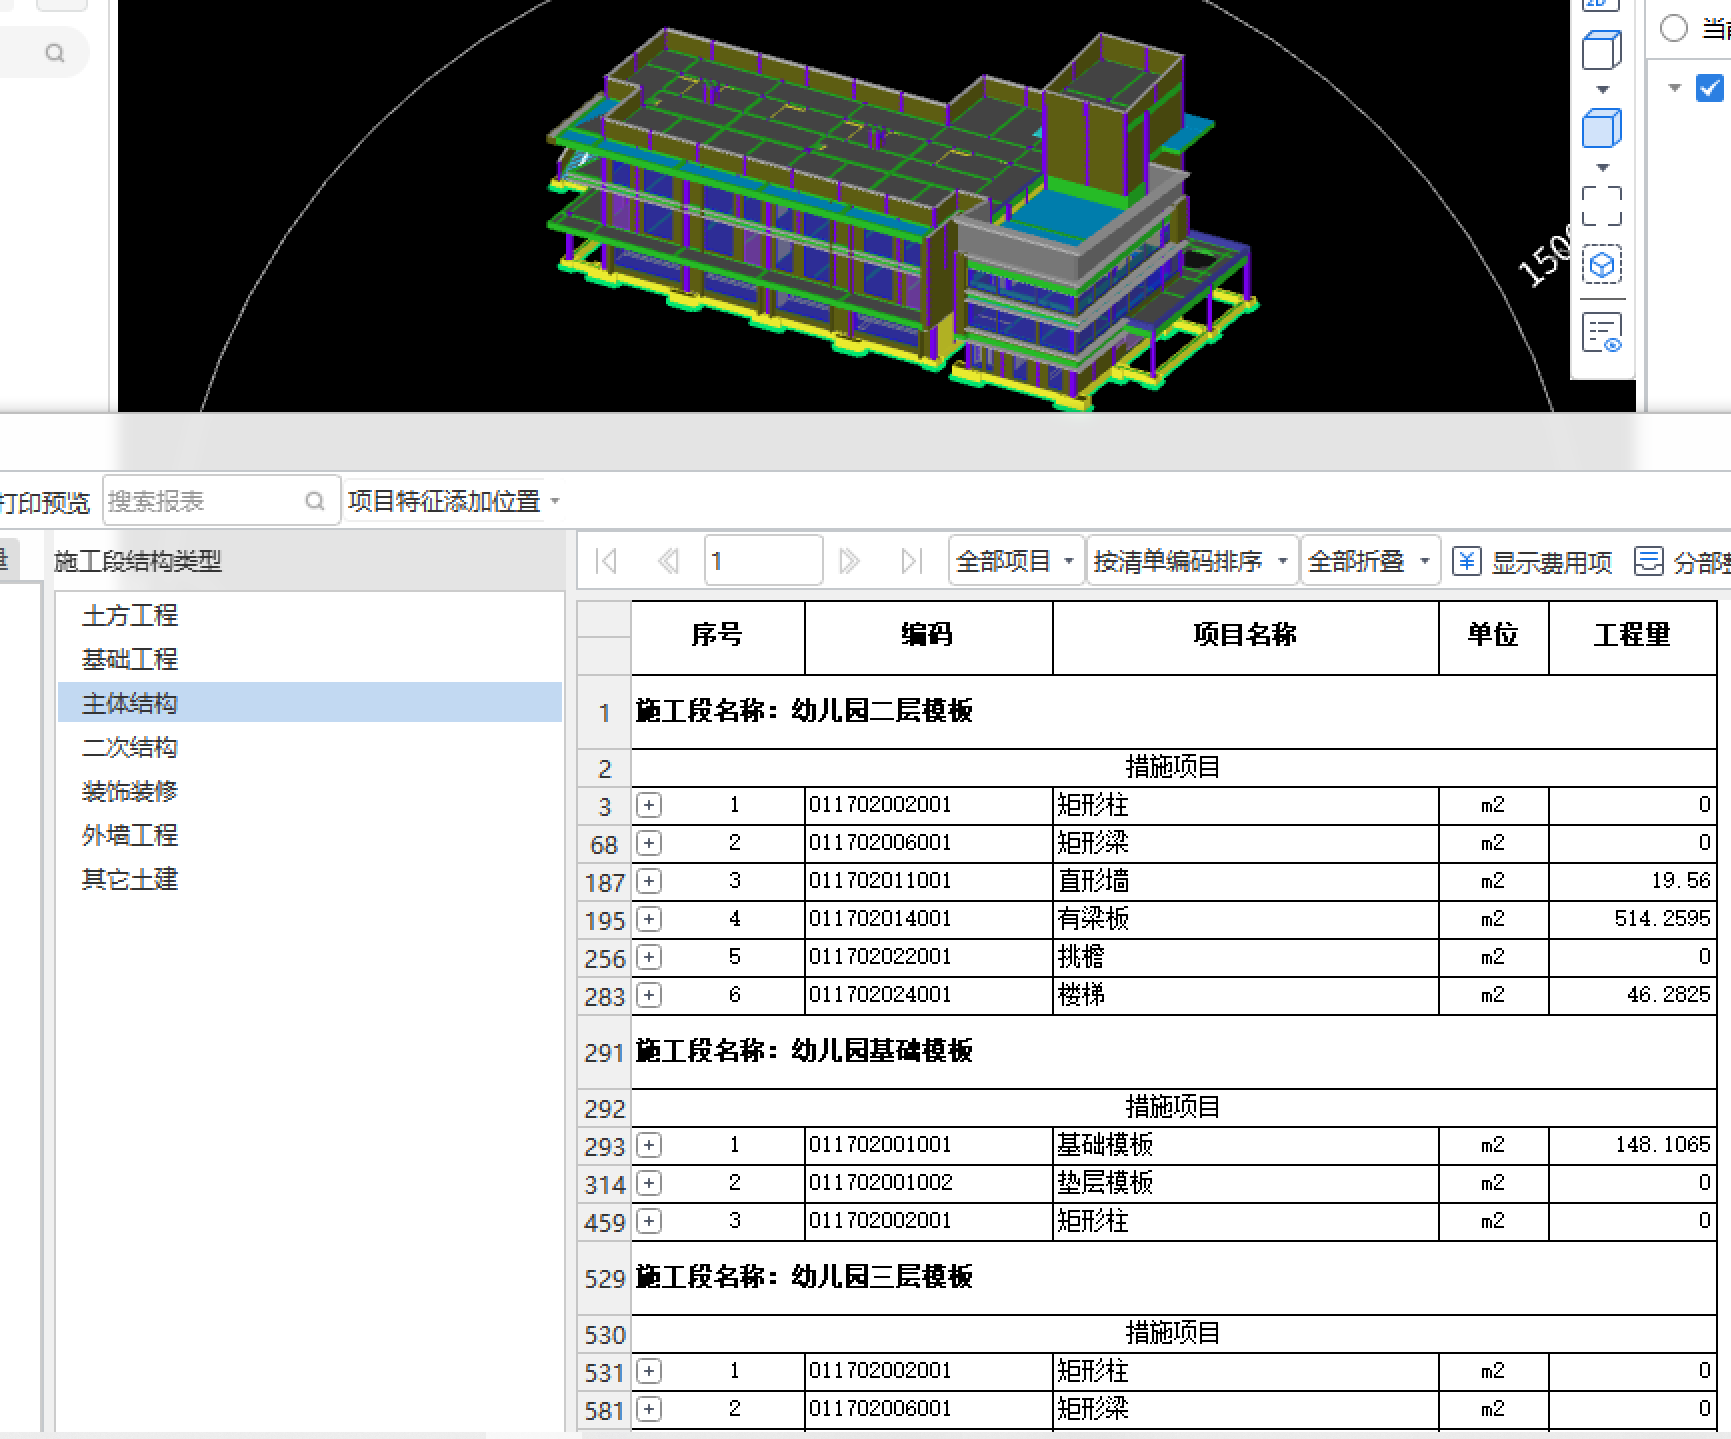Expand row 459 矩形柱 item

[x=649, y=1221]
